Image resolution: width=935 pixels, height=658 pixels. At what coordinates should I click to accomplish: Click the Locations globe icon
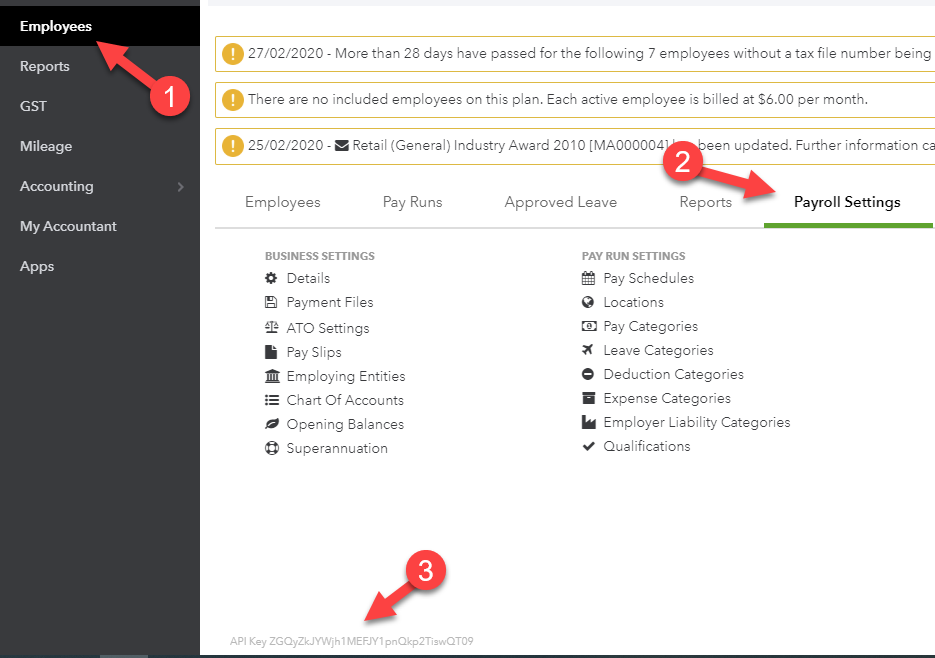click(590, 302)
